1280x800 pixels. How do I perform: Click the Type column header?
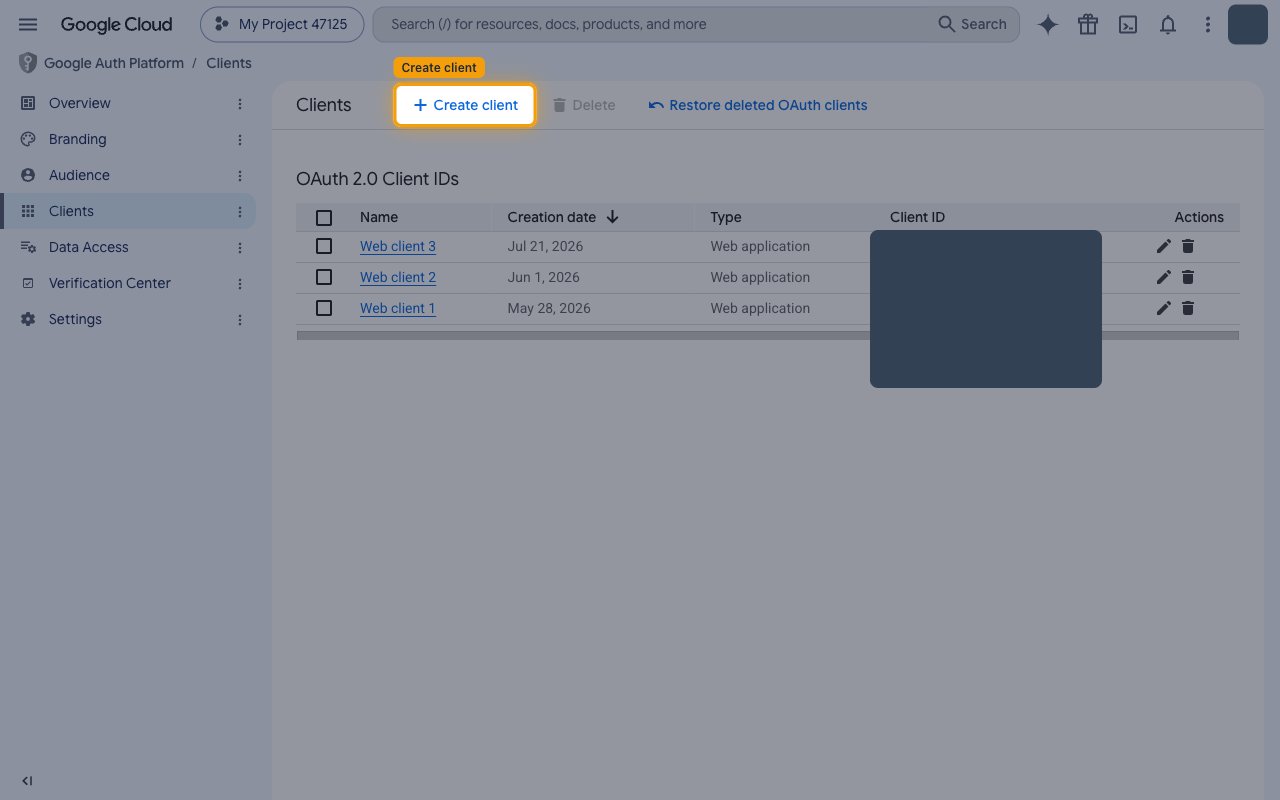pyautogui.click(x=726, y=217)
